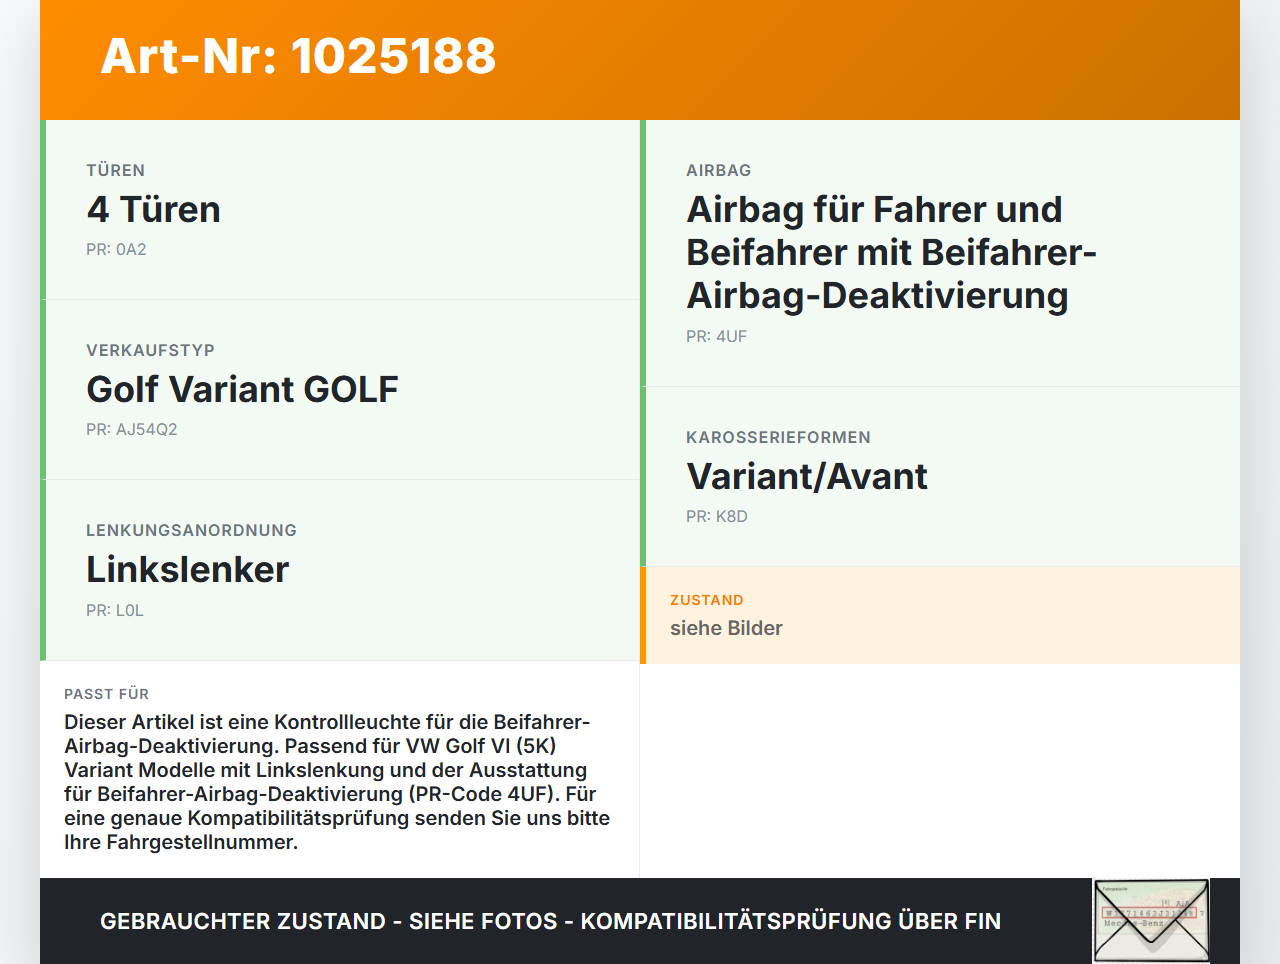1280x964 pixels.
Task: Select the KAROSSERIEFORMEN label
Action: coord(778,437)
